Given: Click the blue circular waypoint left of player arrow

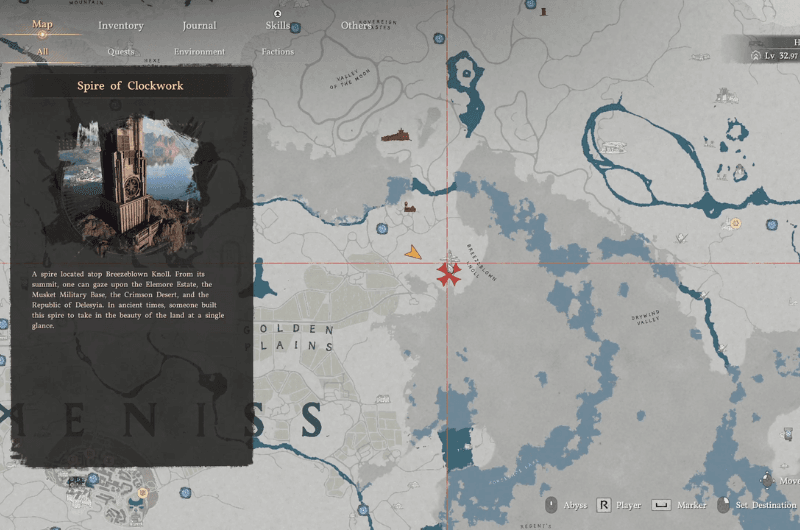Looking at the screenshot, I should [381, 229].
